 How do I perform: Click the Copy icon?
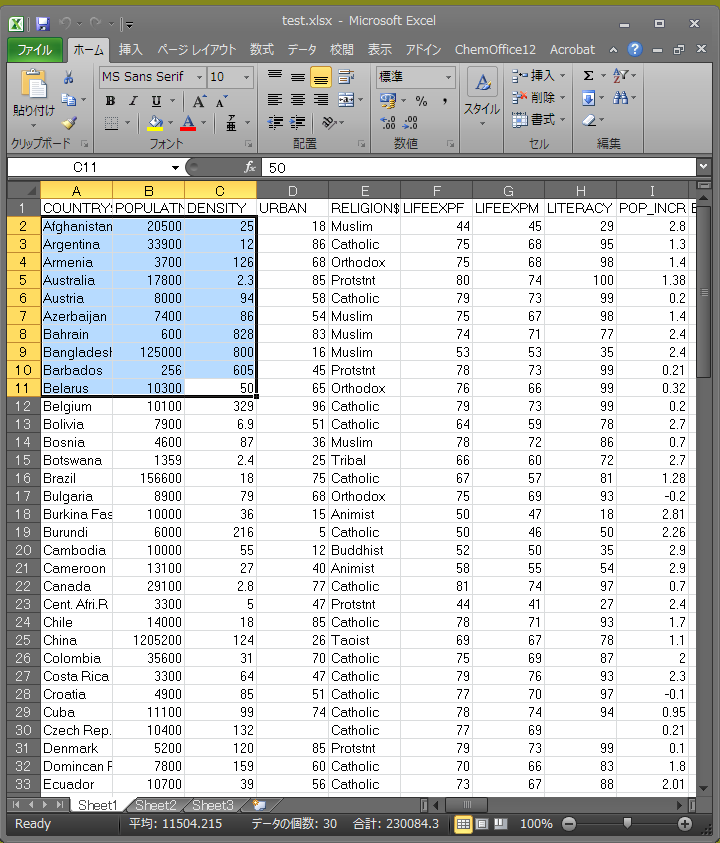[x=68, y=99]
